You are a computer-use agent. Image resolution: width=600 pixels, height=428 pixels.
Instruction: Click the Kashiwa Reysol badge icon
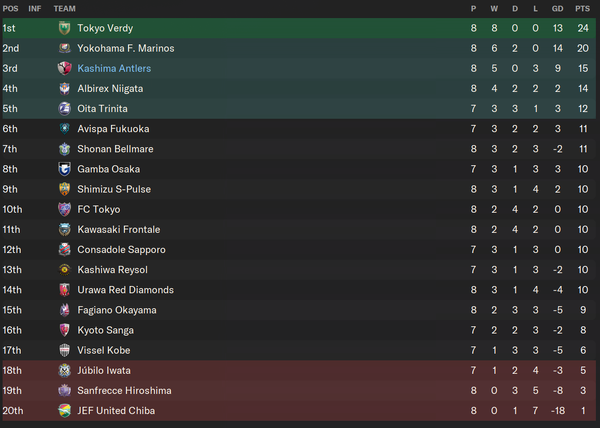point(64,270)
